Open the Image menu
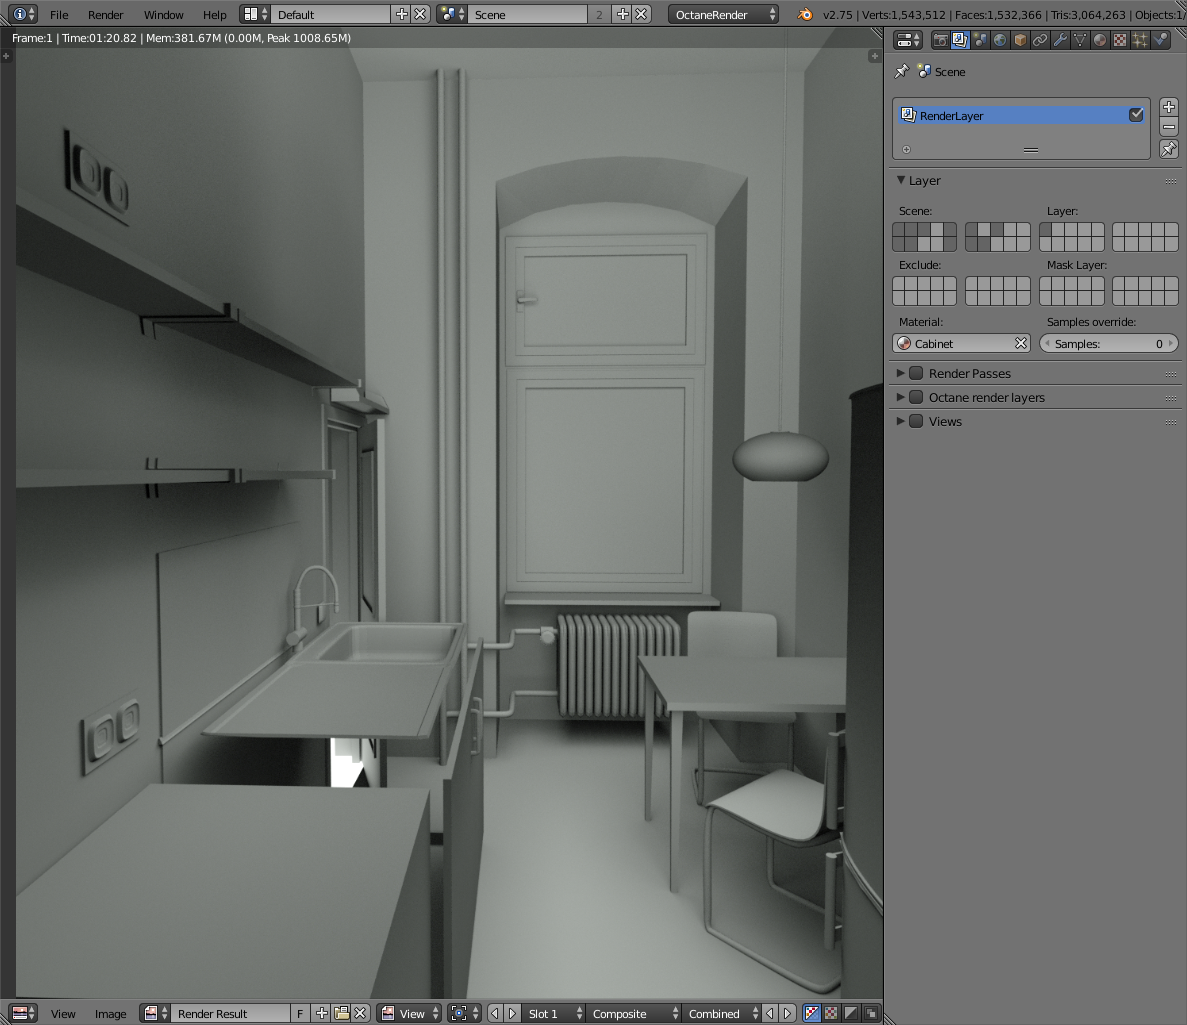 tap(111, 1013)
